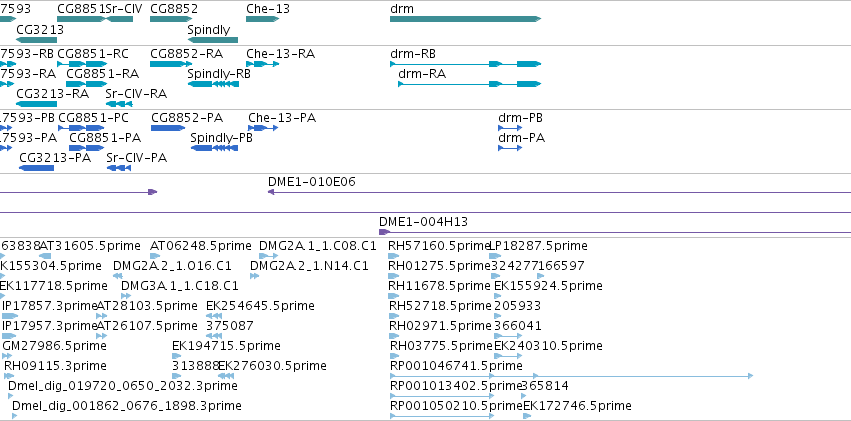Click the Spindly-RB transcript glyph
851x421 pixels.
(x=213, y=84)
